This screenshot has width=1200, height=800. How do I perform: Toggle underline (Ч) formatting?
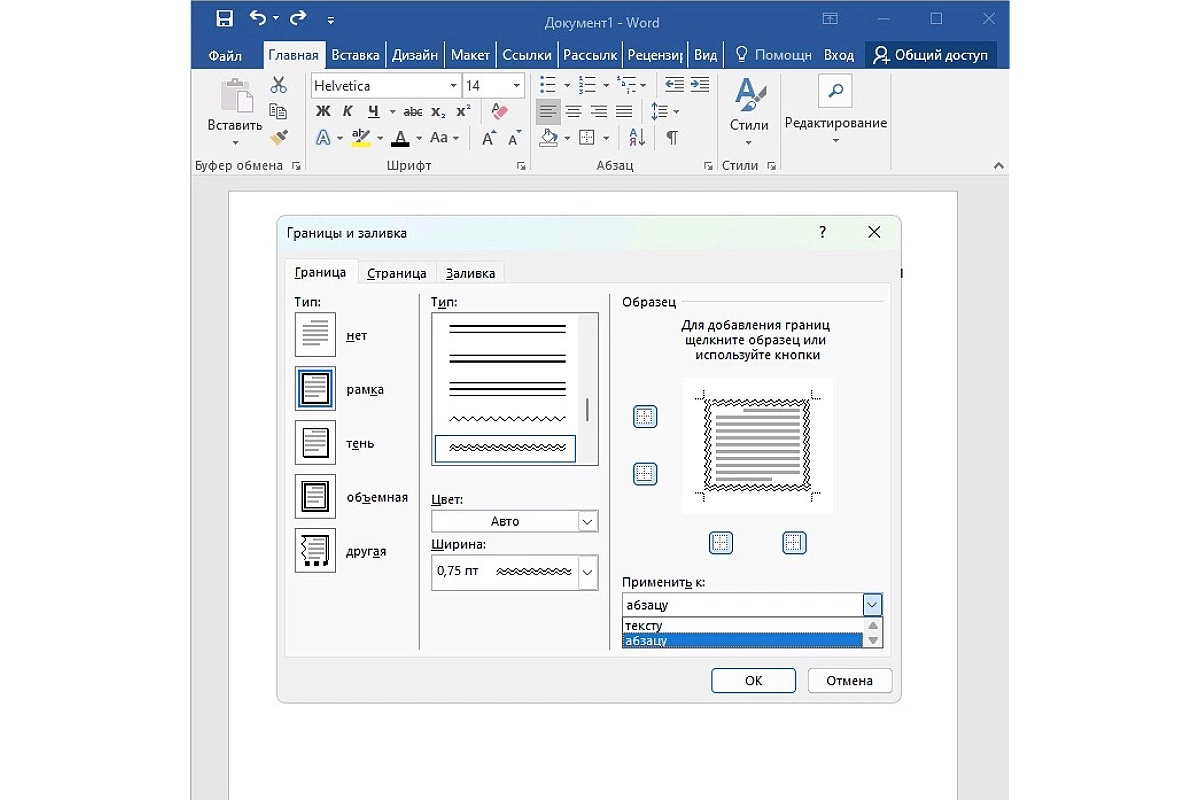point(373,112)
